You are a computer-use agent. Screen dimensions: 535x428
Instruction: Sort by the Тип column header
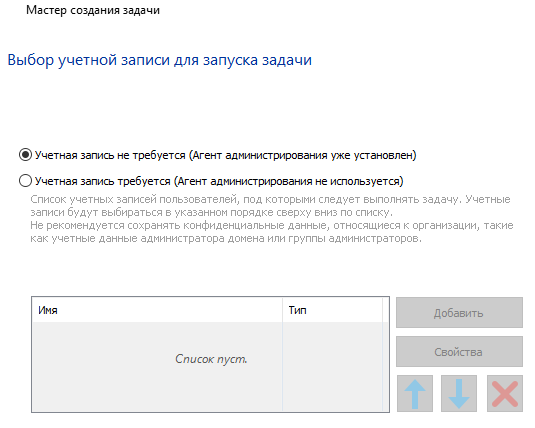[333, 310]
